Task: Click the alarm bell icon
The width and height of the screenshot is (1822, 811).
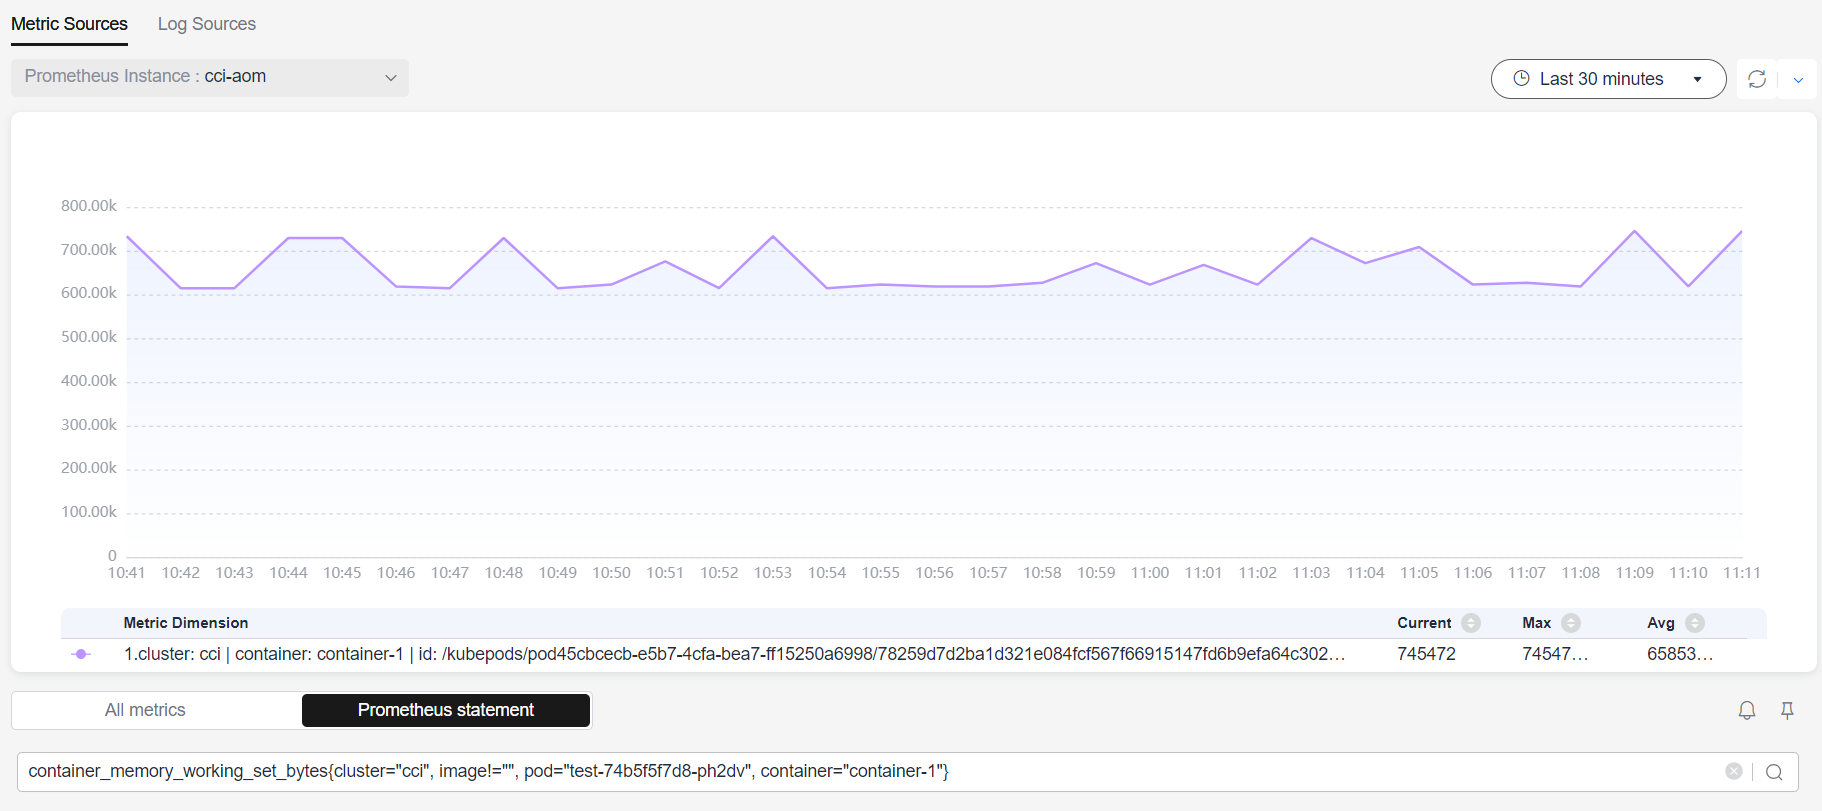Action: click(x=1747, y=710)
